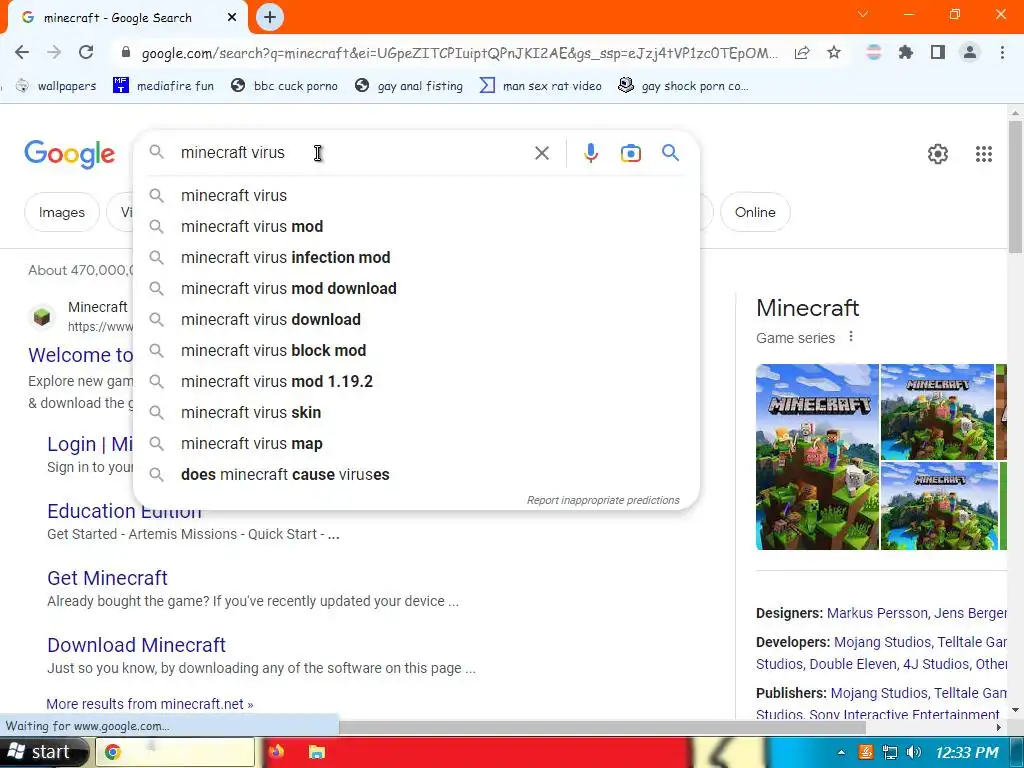Open Google settings gear

click(938, 153)
